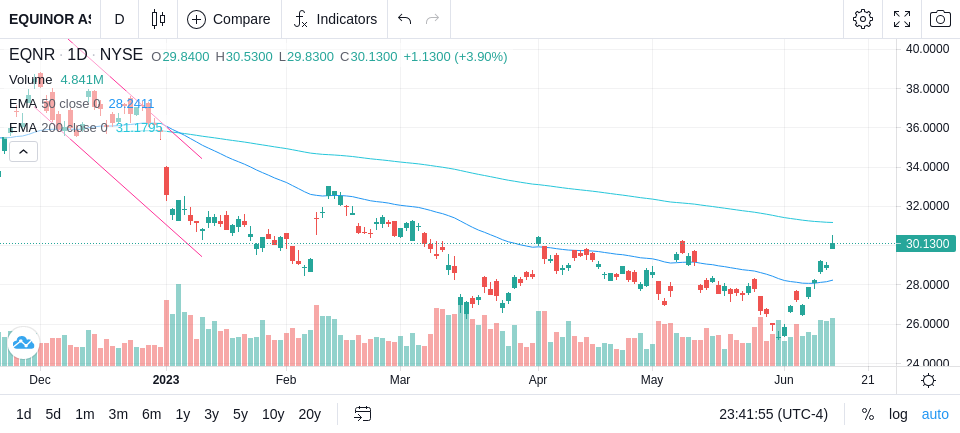This screenshot has width=960, height=433.
Task: Open timezone menu showing UTC-4 clock
Action: click(x=773, y=415)
